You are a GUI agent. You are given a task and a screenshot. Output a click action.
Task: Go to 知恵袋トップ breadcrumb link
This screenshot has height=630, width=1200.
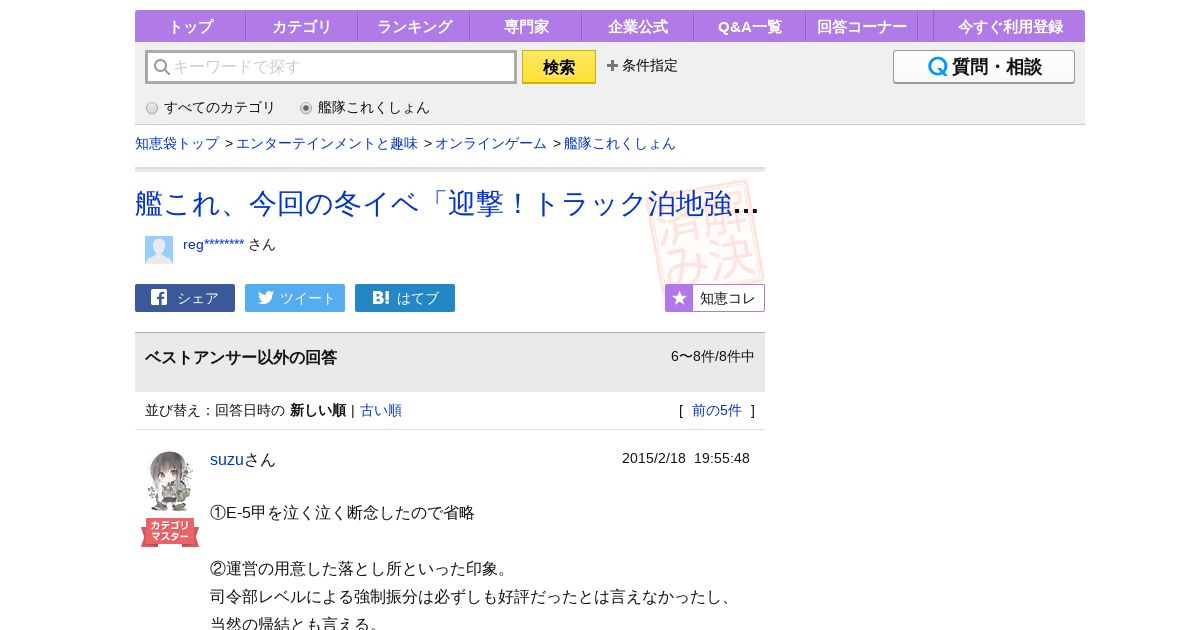click(177, 143)
